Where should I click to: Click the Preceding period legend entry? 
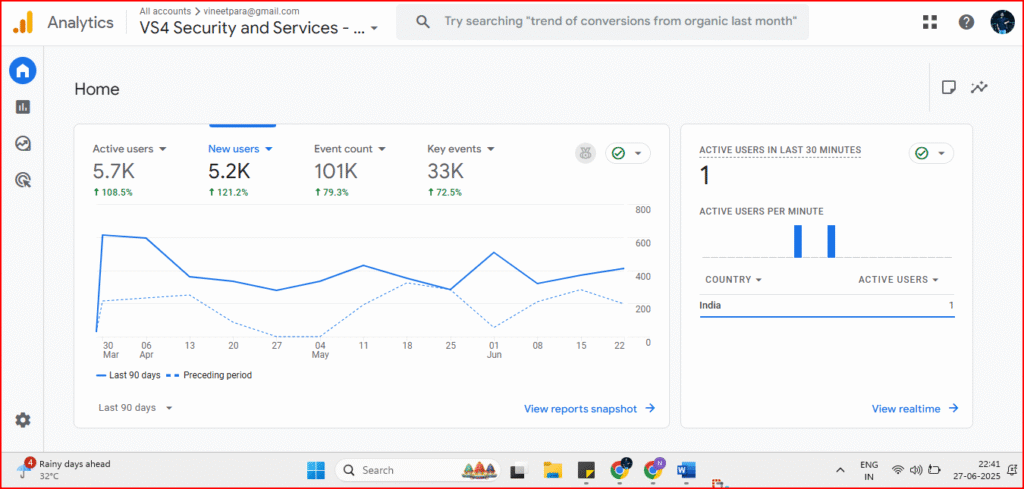[209, 375]
